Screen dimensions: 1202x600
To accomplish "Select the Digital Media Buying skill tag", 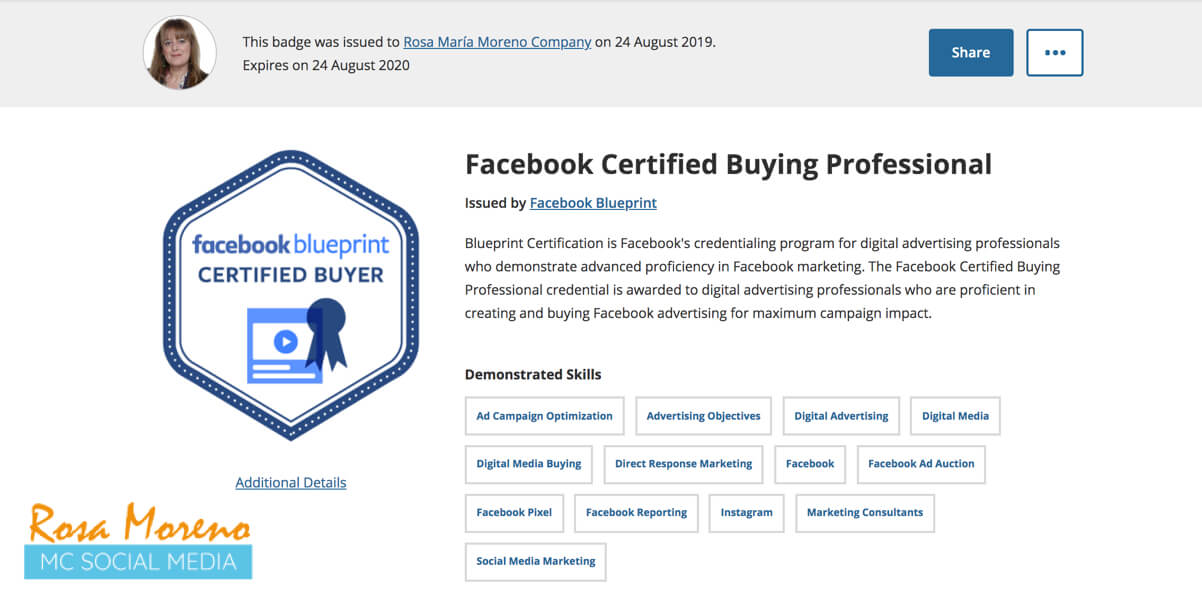I will 528,464.
